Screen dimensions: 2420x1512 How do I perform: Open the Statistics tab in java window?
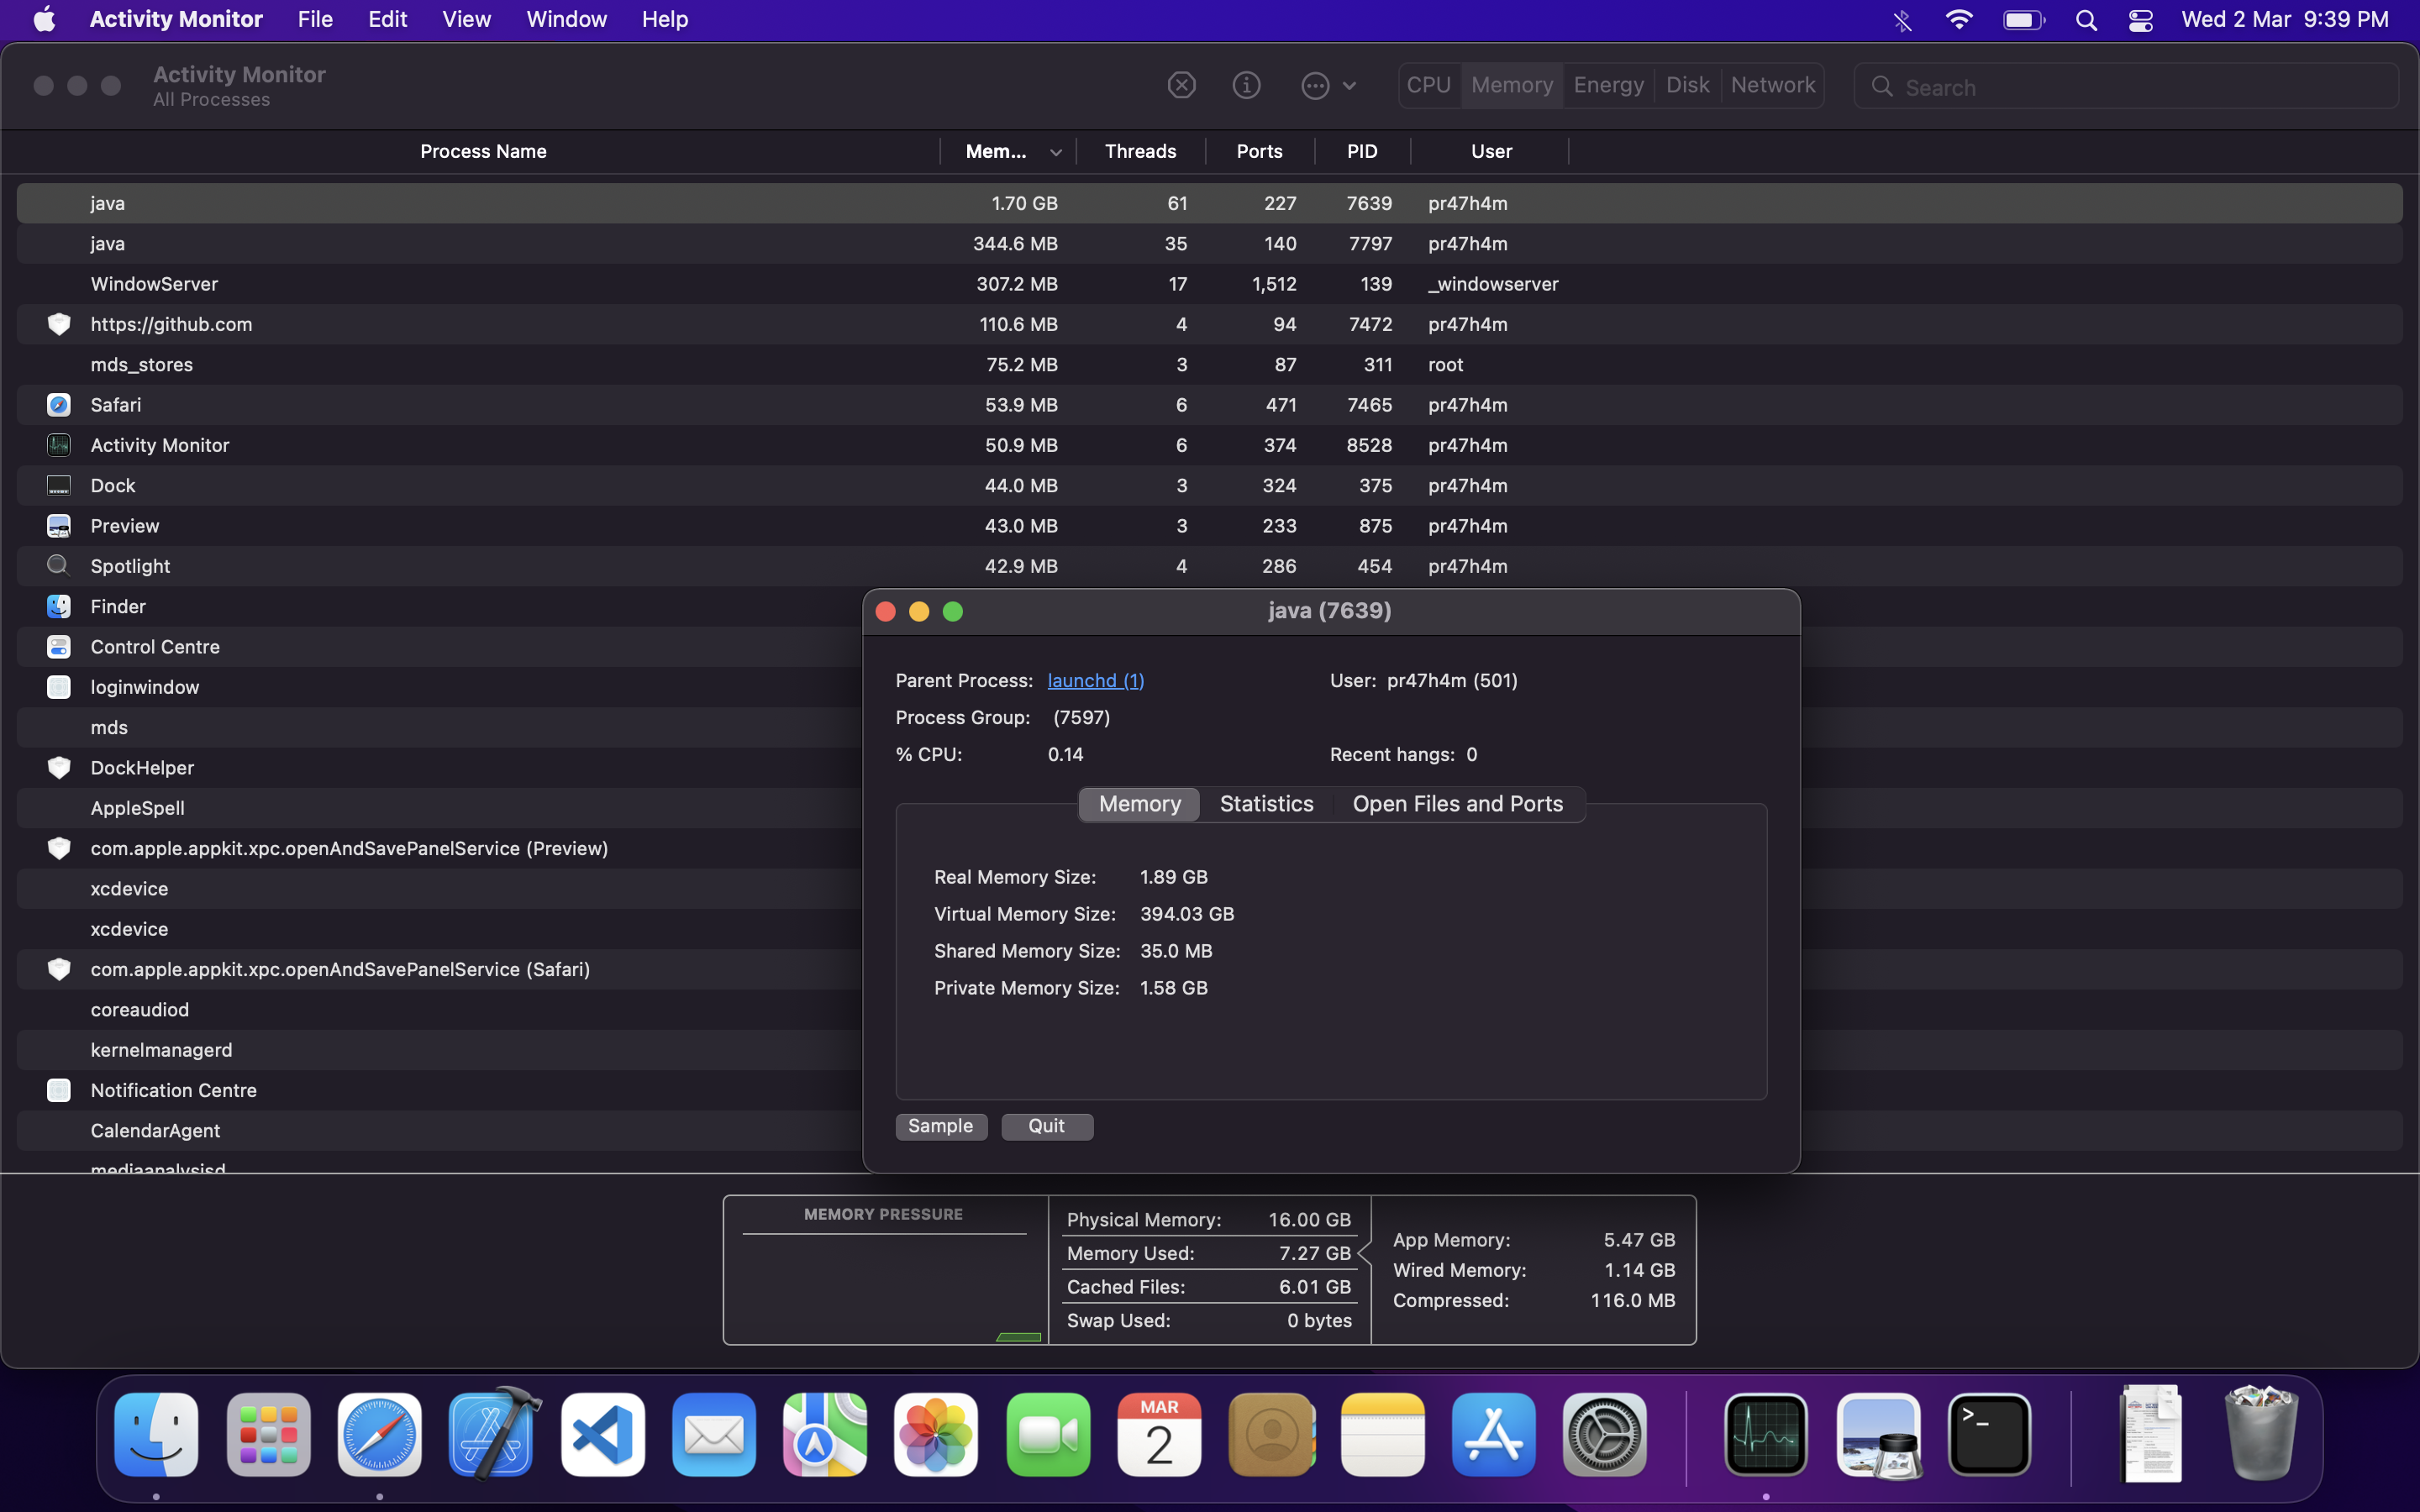pos(1266,804)
